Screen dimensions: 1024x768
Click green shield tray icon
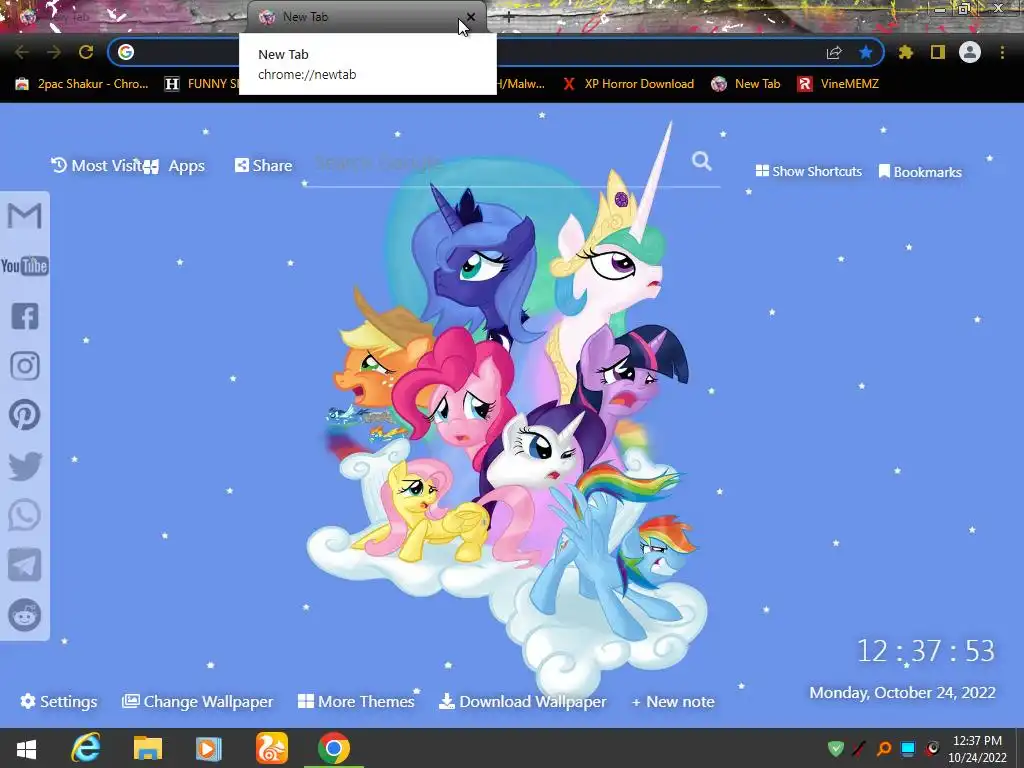click(x=835, y=748)
